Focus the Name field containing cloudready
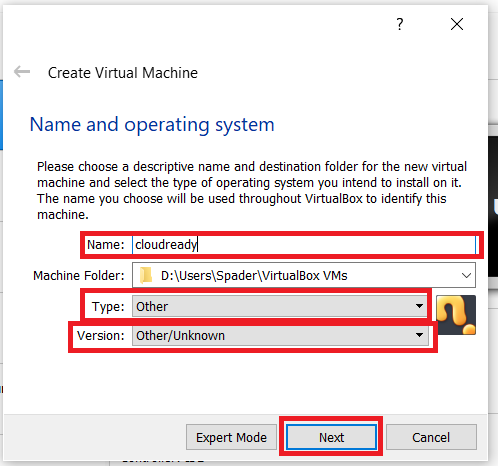 [x=304, y=245]
